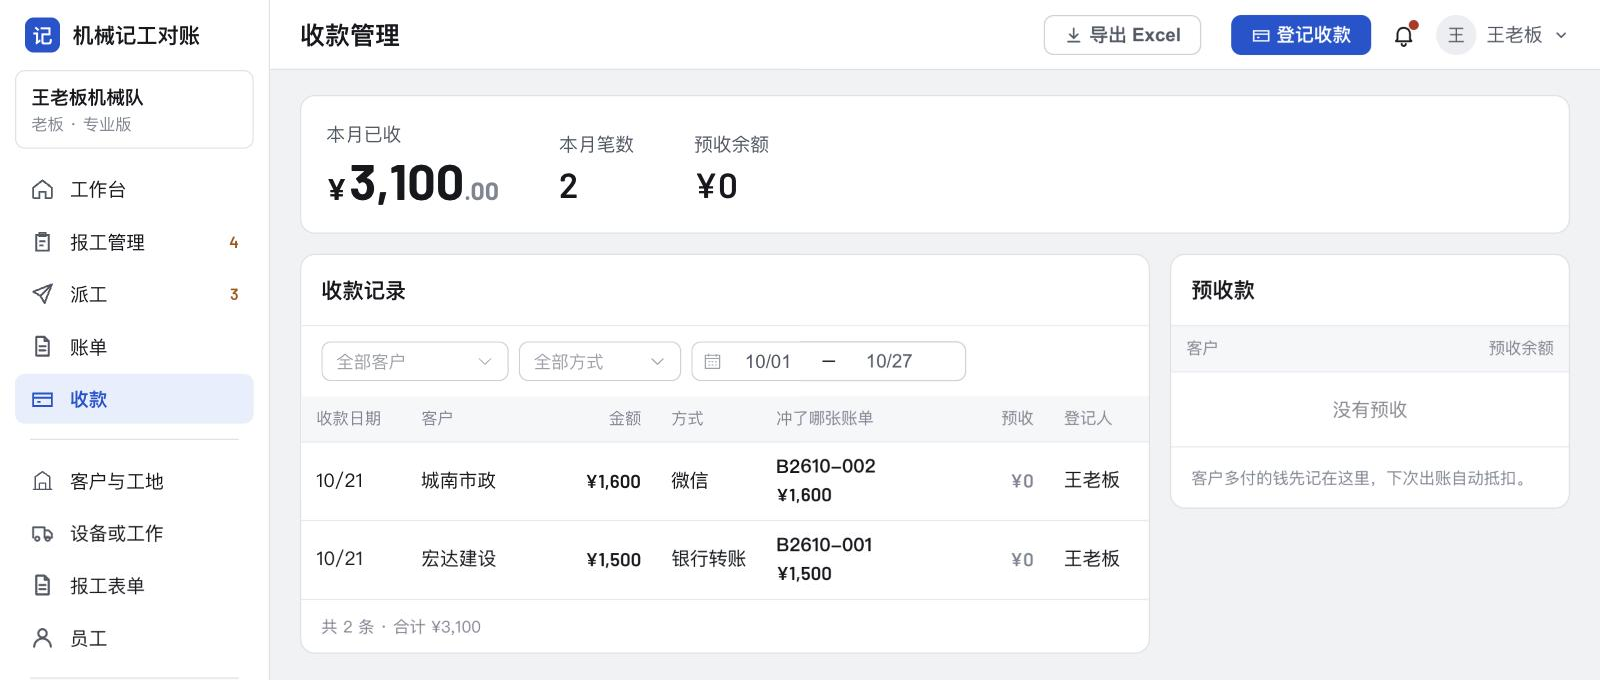Expand the 全部方式 filter dropdown
1600x680 pixels.
coord(600,361)
